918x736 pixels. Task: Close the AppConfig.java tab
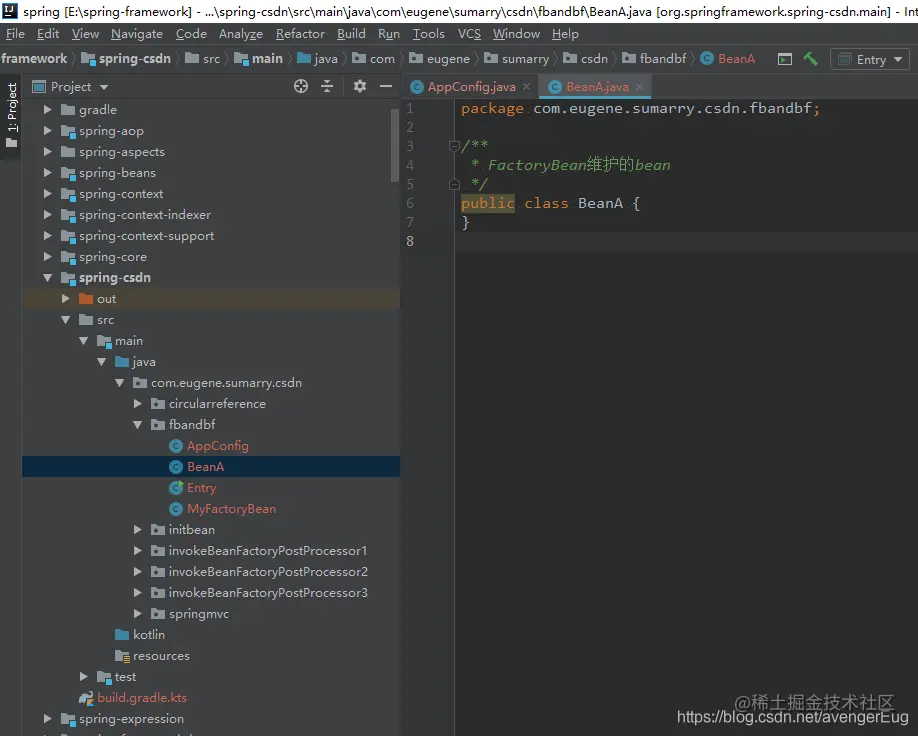(x=526, y=87)
